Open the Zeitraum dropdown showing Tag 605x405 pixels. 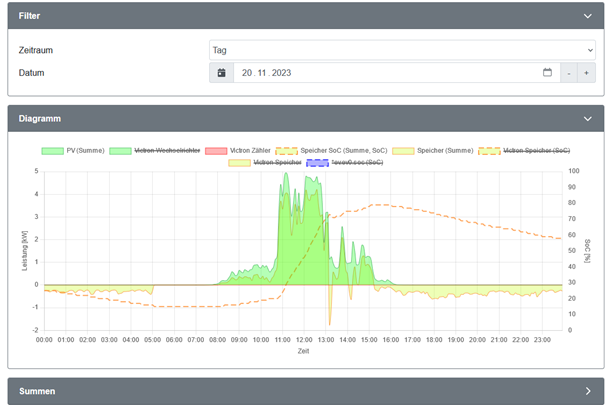tap(402, 50)
